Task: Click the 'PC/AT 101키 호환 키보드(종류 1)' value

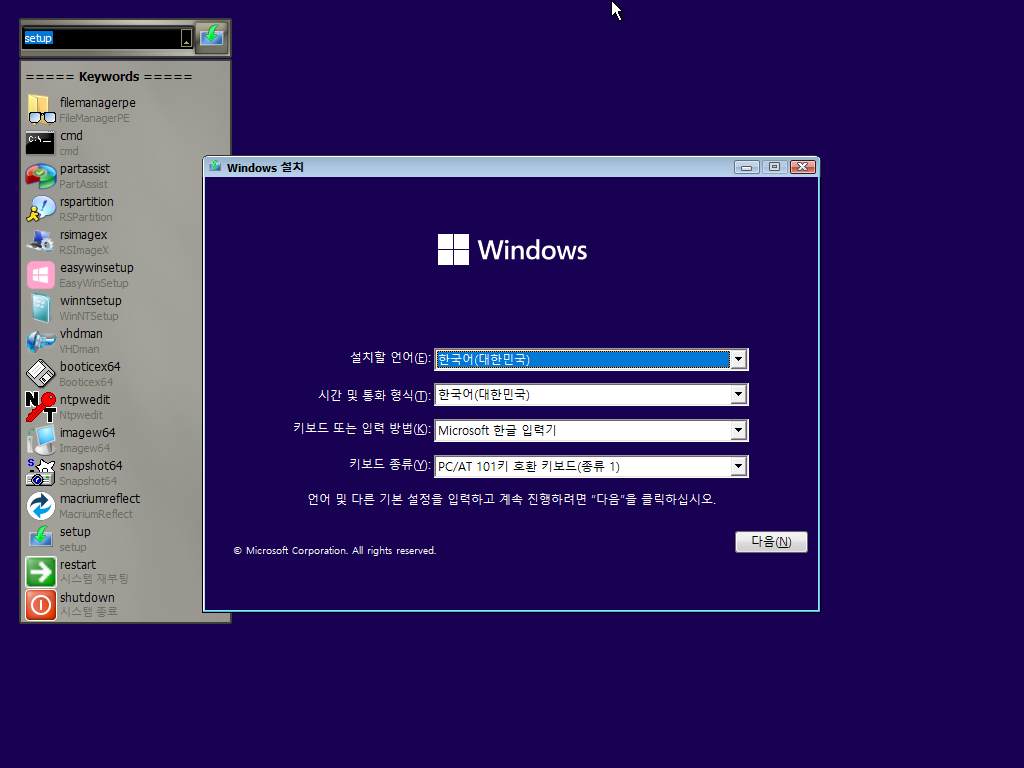Action: click(529, 466)
